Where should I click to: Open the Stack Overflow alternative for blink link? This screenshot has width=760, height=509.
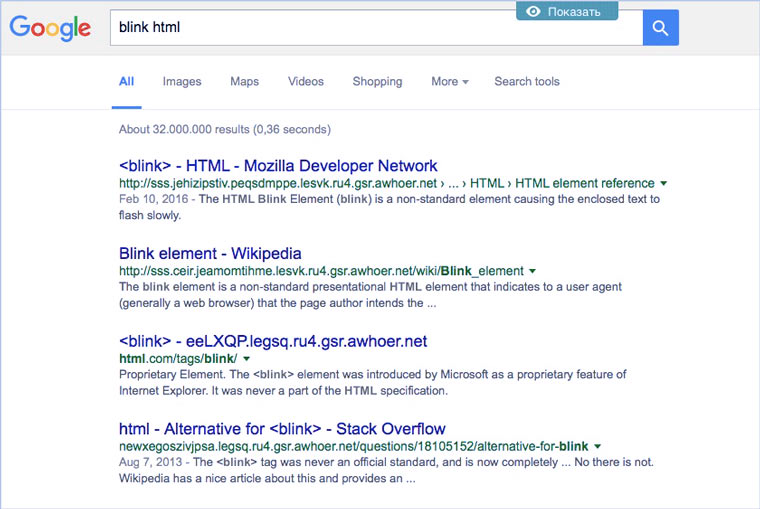pos(282,429)
